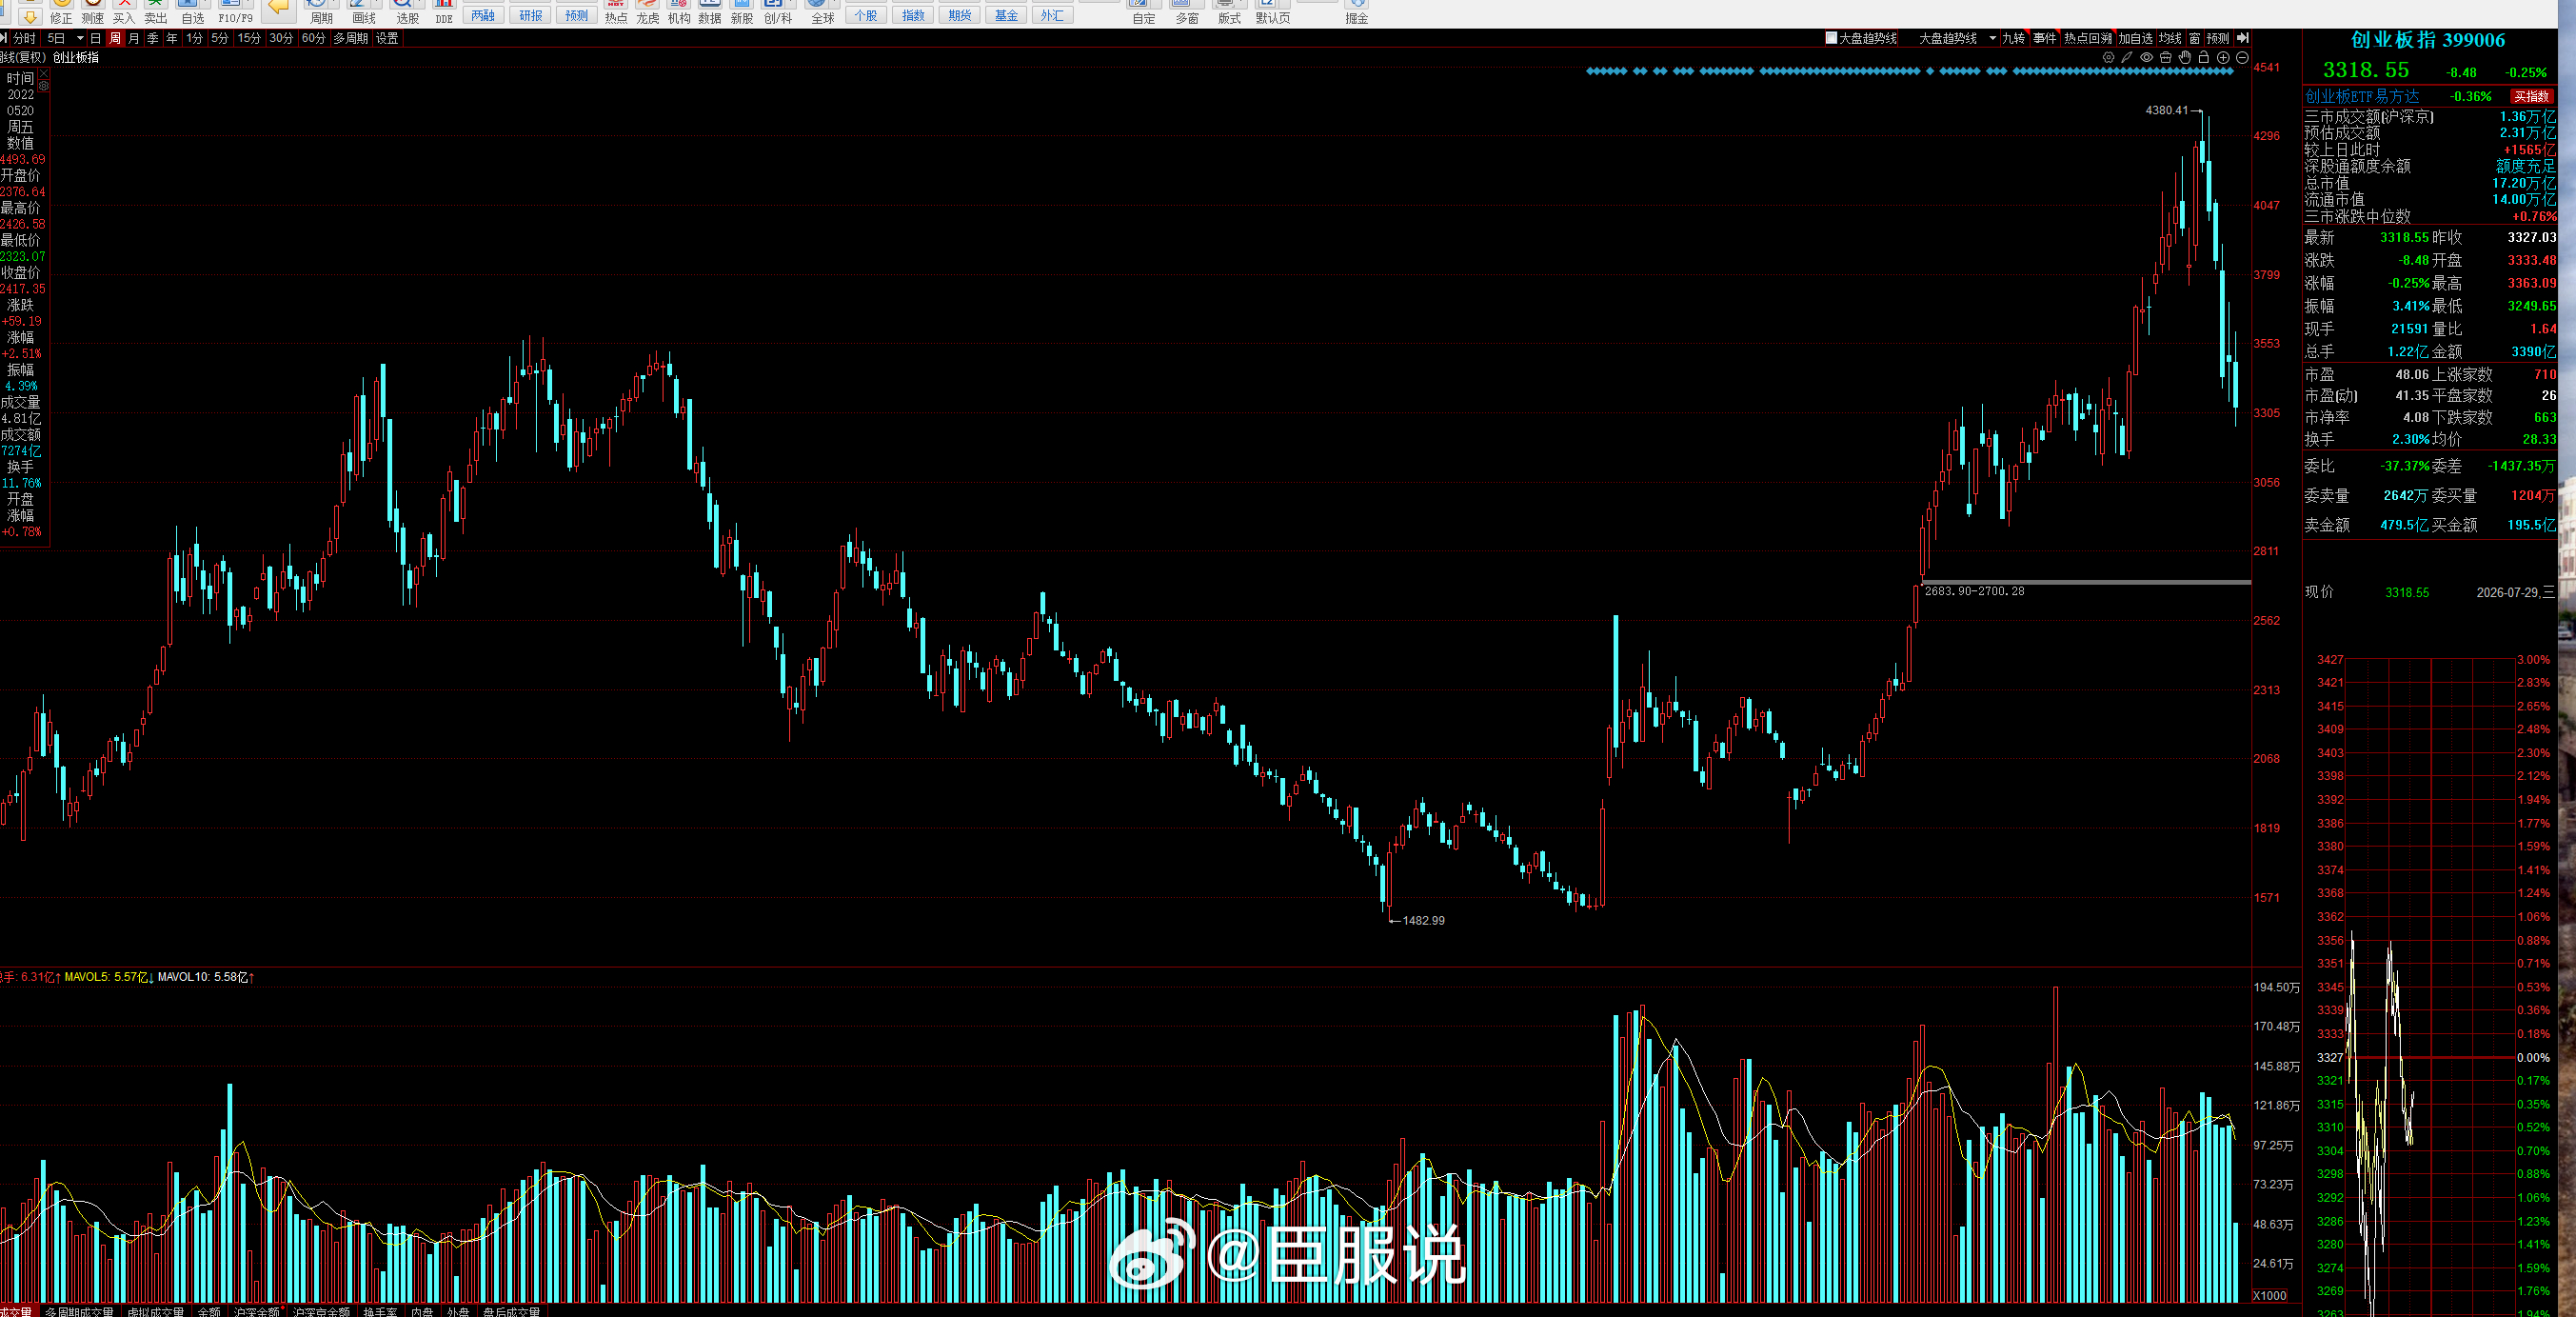This screenshot has width=2576, height=1317.
Task: Open F10/F9 company info
Action: 235,12
